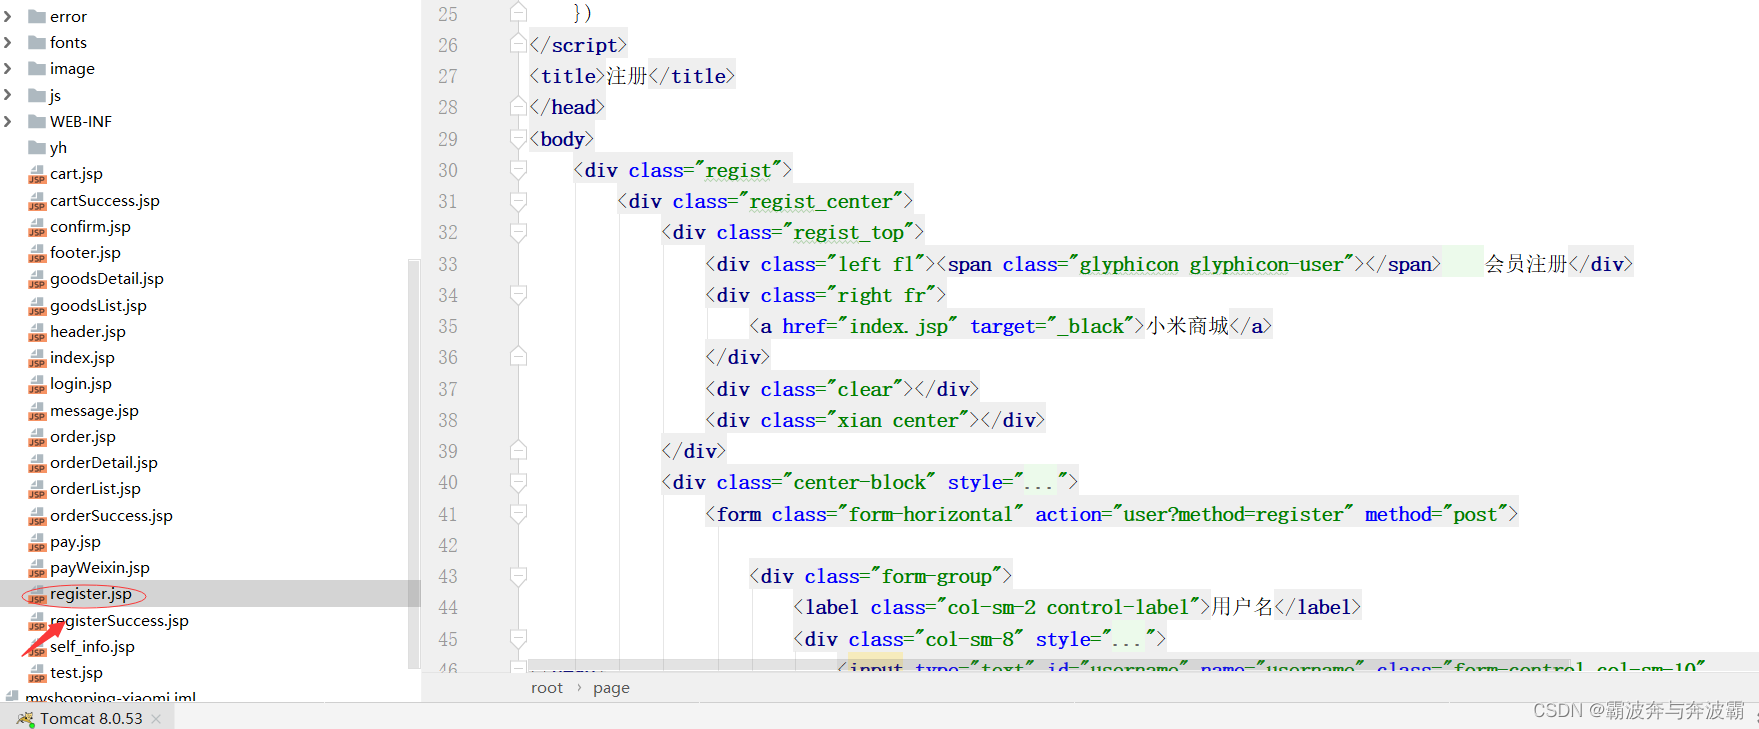
Task: Click the title tag text 注册 on line 27
Action: (626, 76)
